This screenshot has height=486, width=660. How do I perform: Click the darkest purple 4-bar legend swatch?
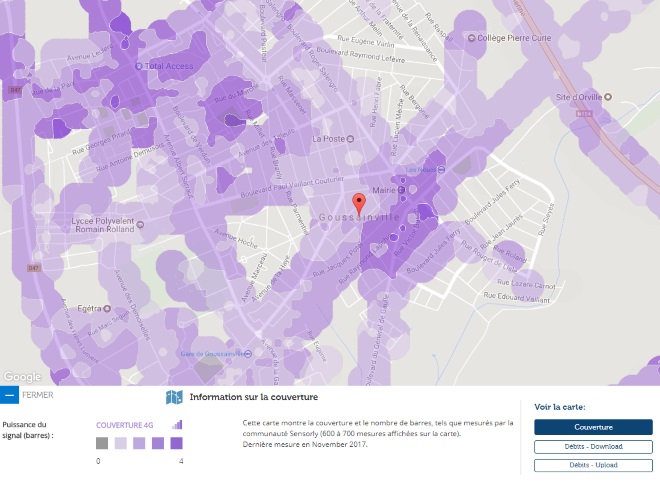pos(176,443)
